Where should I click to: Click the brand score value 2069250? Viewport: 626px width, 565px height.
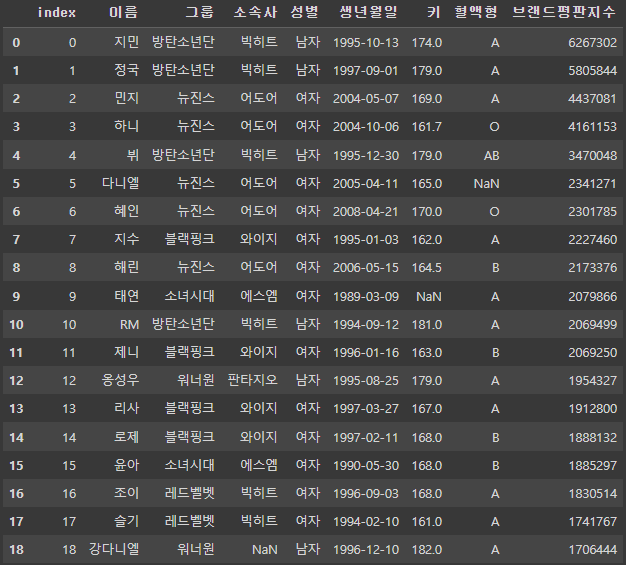click(x=592, y=353)
